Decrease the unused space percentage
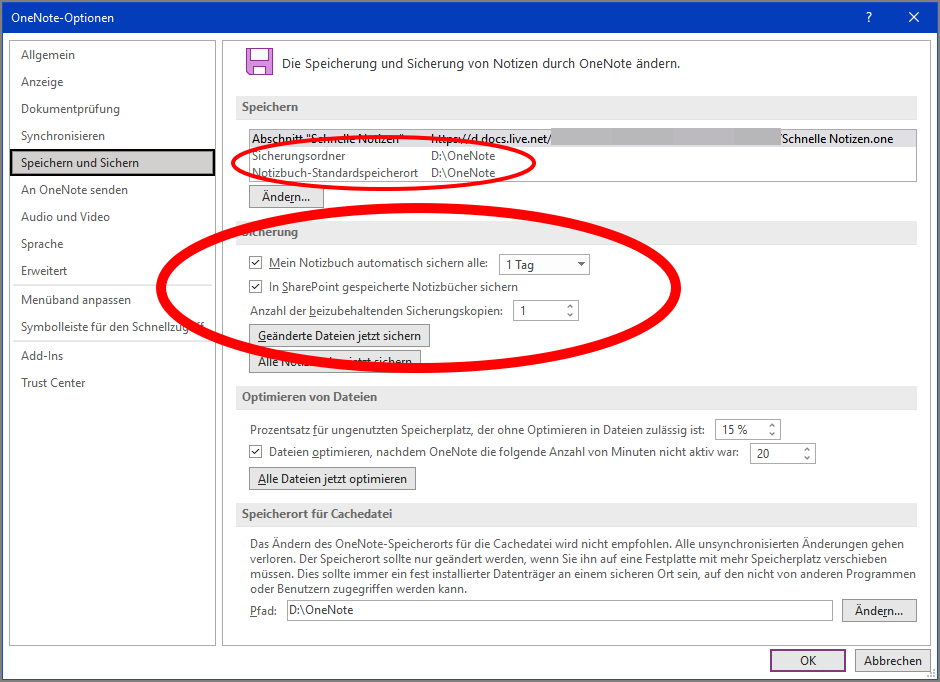Image resolution: width=940 pixels, height=682 pixels. (x=772, y=434)
